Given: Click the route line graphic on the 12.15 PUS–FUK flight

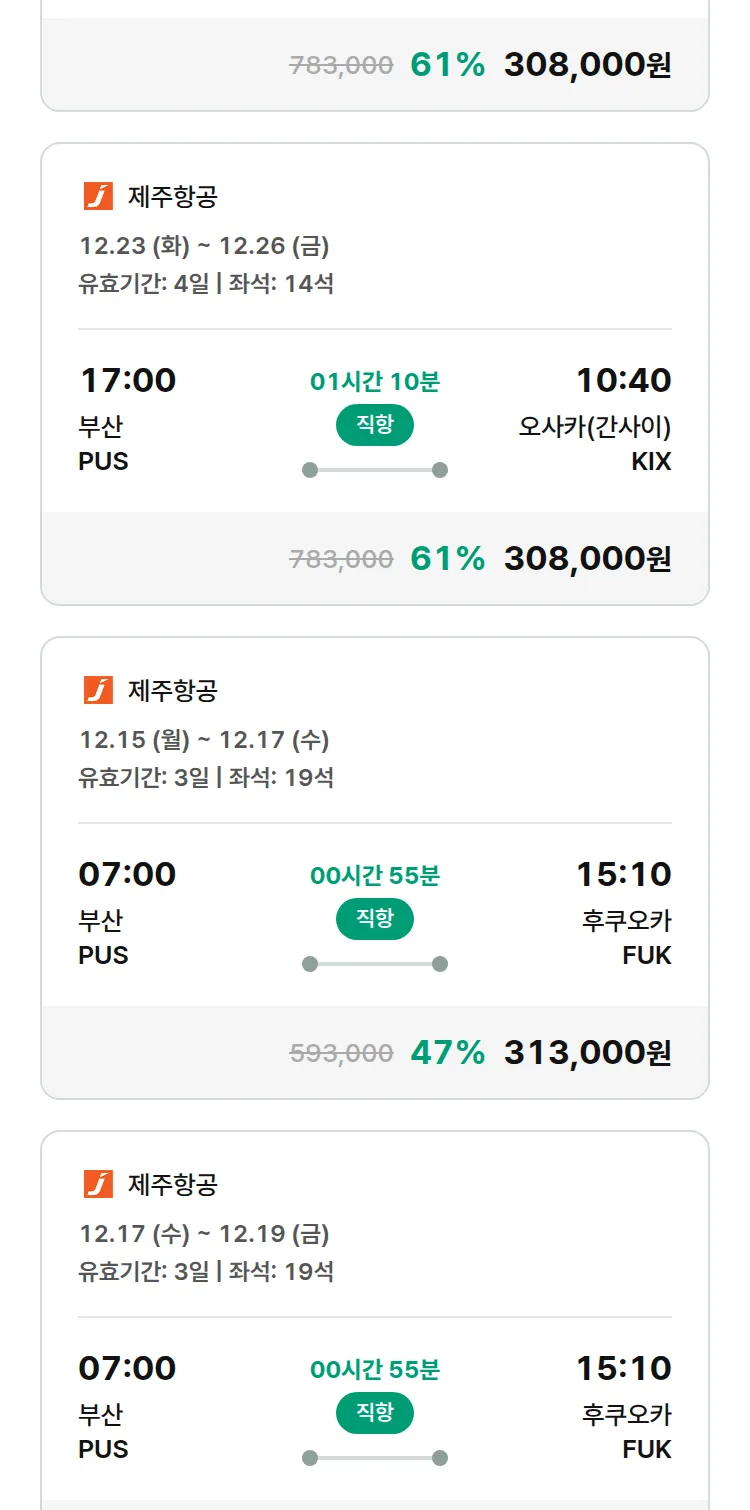Looking at the screenshot, I should coord(375,964).
